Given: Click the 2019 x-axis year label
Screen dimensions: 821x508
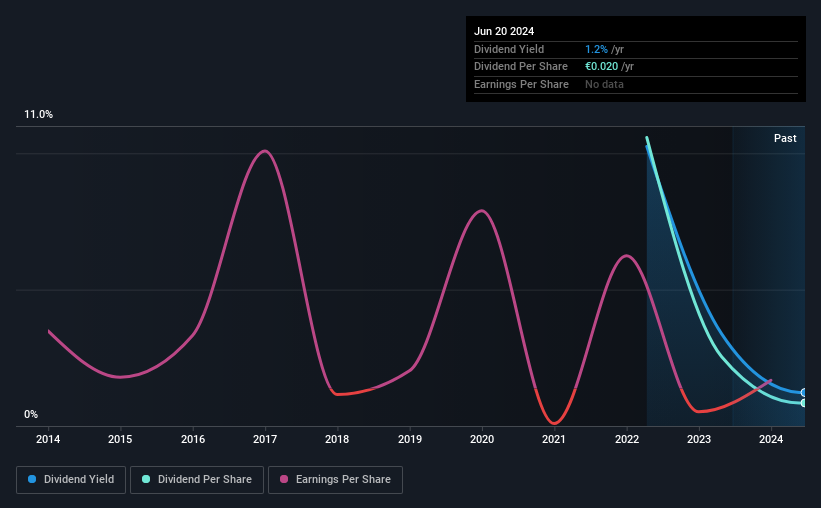Looking at the screenshot, I should pos(409,439).
